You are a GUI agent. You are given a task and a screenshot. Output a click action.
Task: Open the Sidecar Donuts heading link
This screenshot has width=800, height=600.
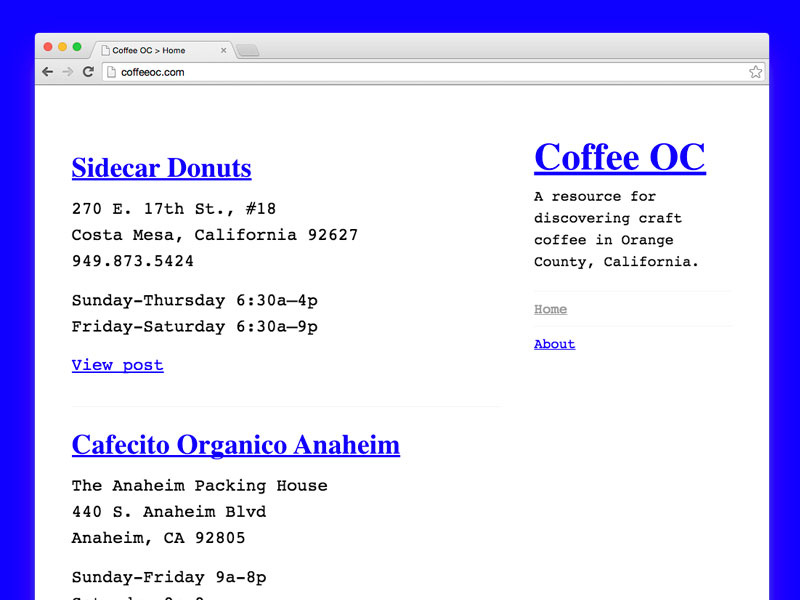coord(162,167)
